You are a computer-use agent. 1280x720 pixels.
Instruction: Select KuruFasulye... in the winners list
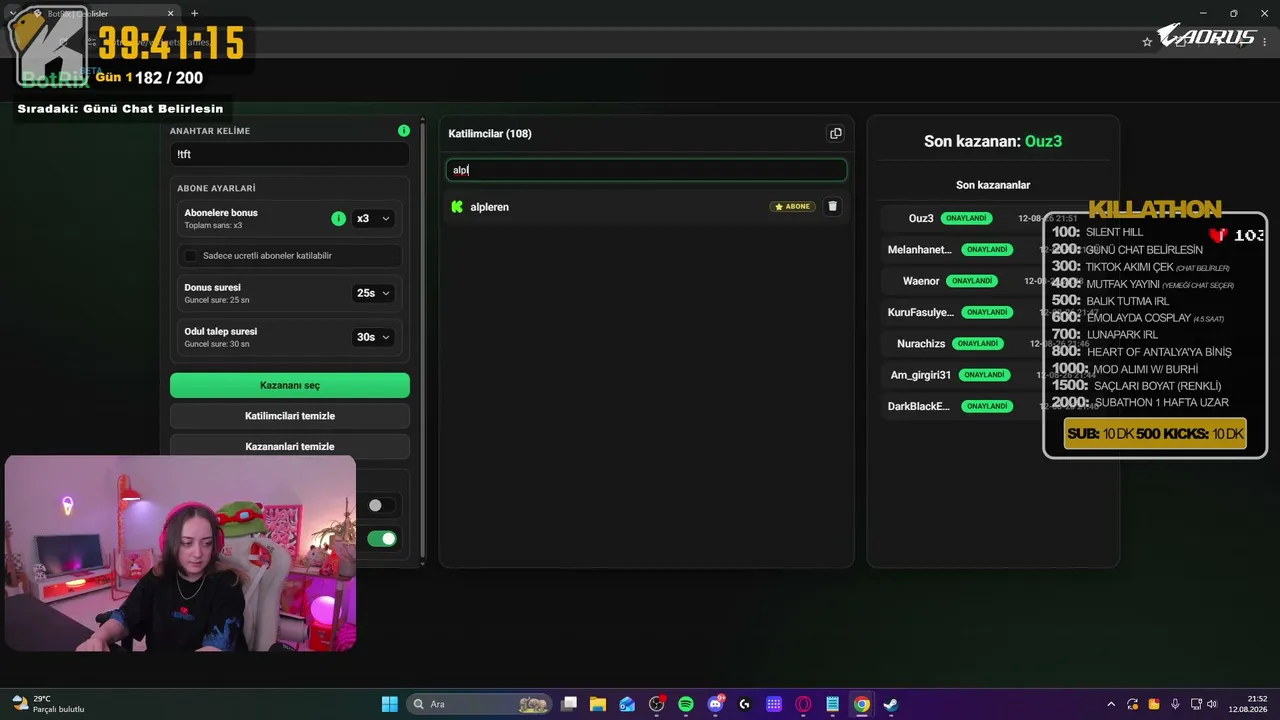point(921,312)
